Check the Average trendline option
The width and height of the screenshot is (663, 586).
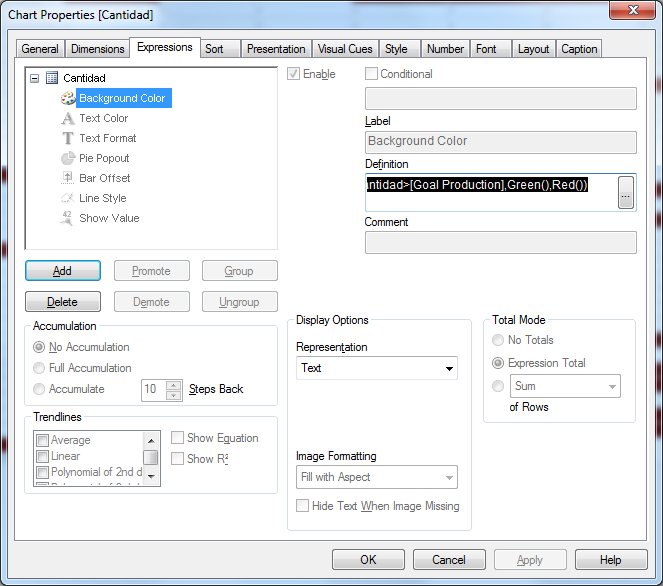42,440
